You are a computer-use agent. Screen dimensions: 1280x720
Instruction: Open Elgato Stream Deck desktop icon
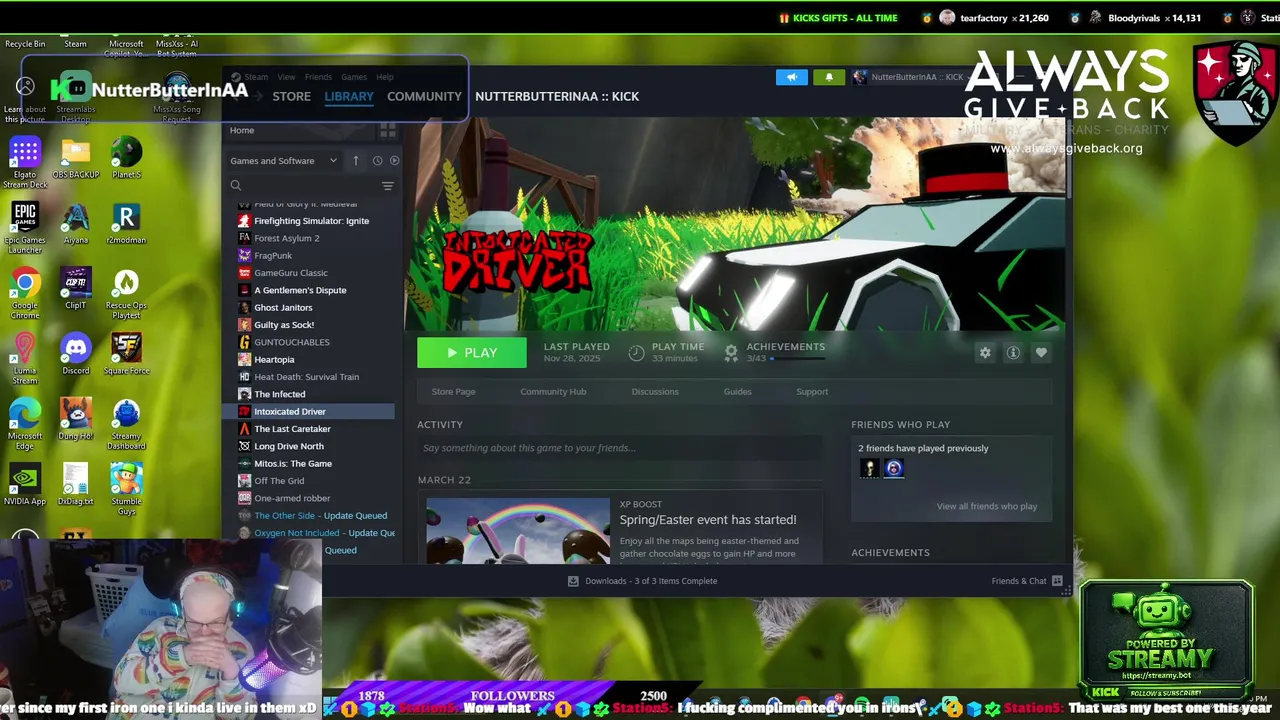click(x=25, y=163)
